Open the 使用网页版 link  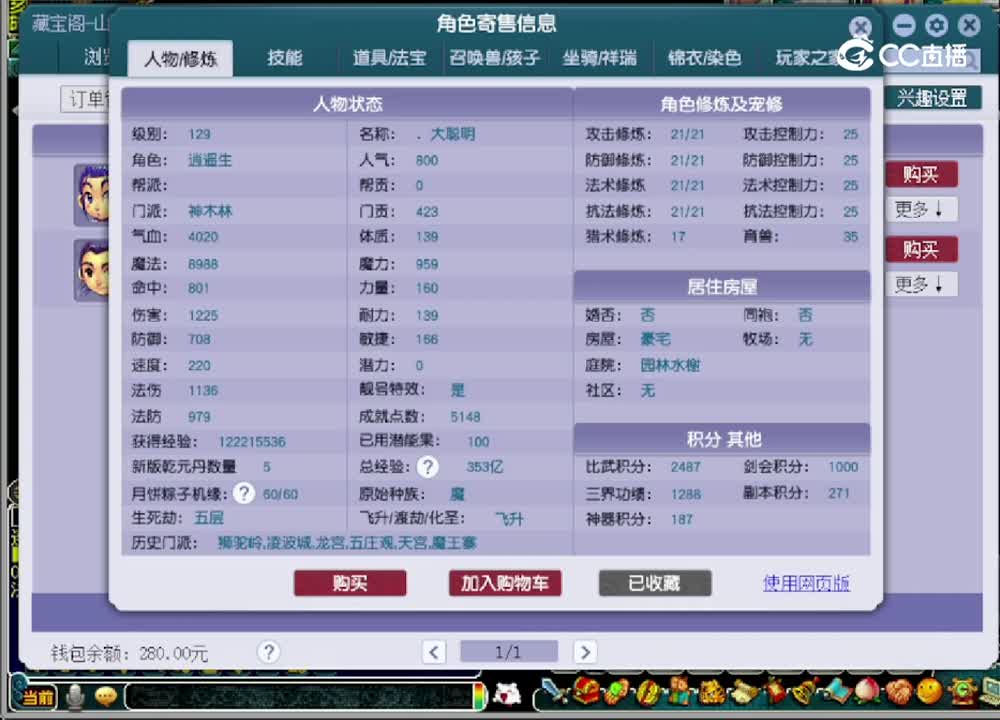pos(805,583)
